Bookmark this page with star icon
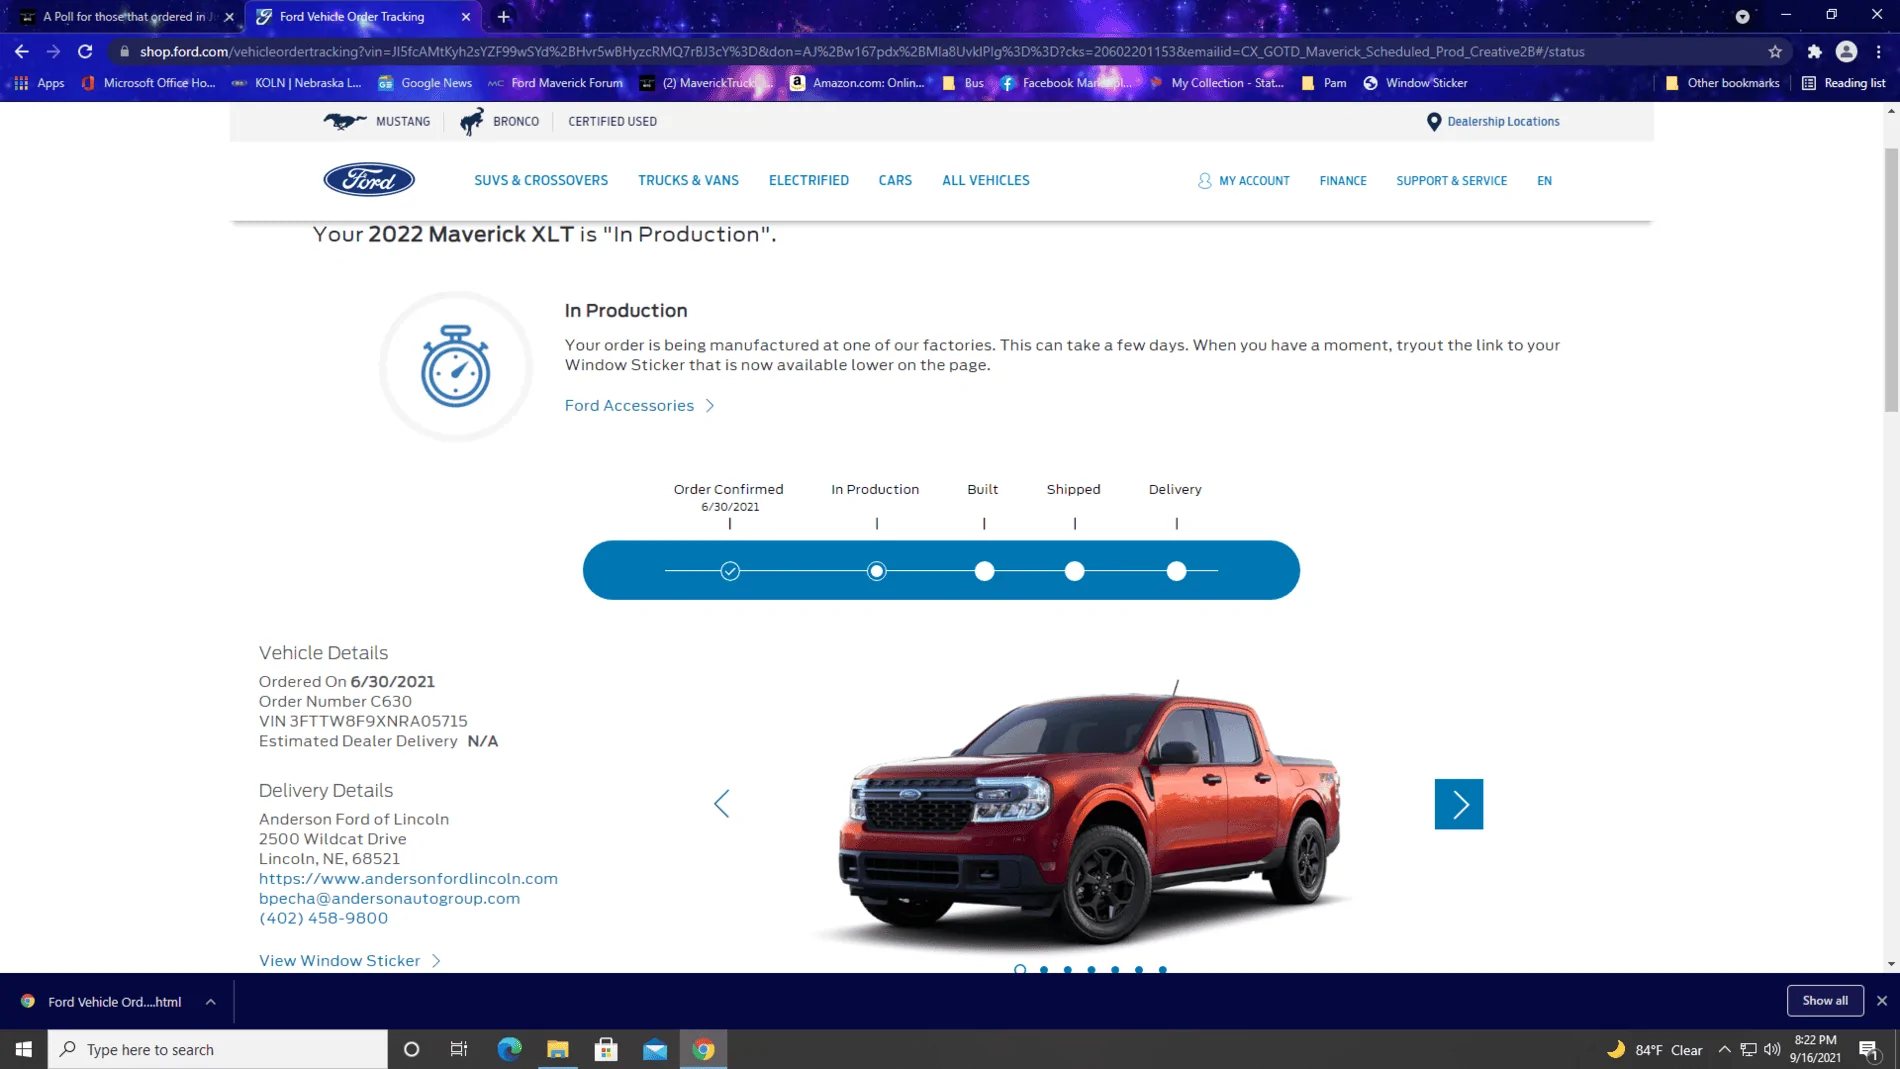Image resolution: width=1900 pixels, height=1069 pixels. pos(1775,51)
